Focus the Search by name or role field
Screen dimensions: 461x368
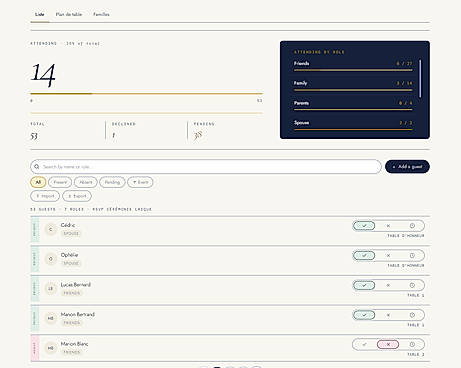click(206, 167)
